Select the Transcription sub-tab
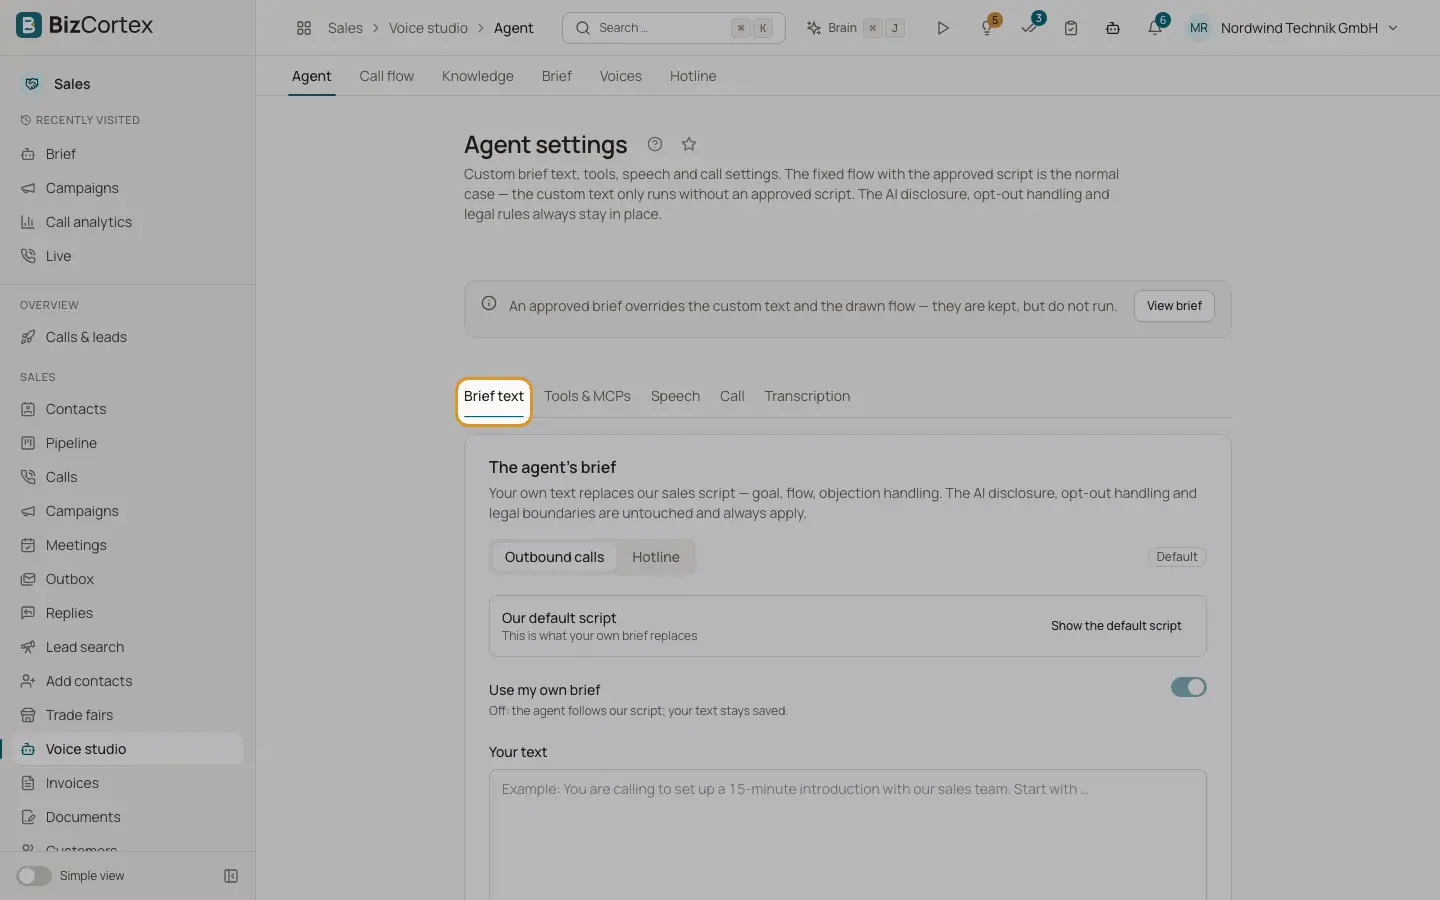 (x=807, y=396)
